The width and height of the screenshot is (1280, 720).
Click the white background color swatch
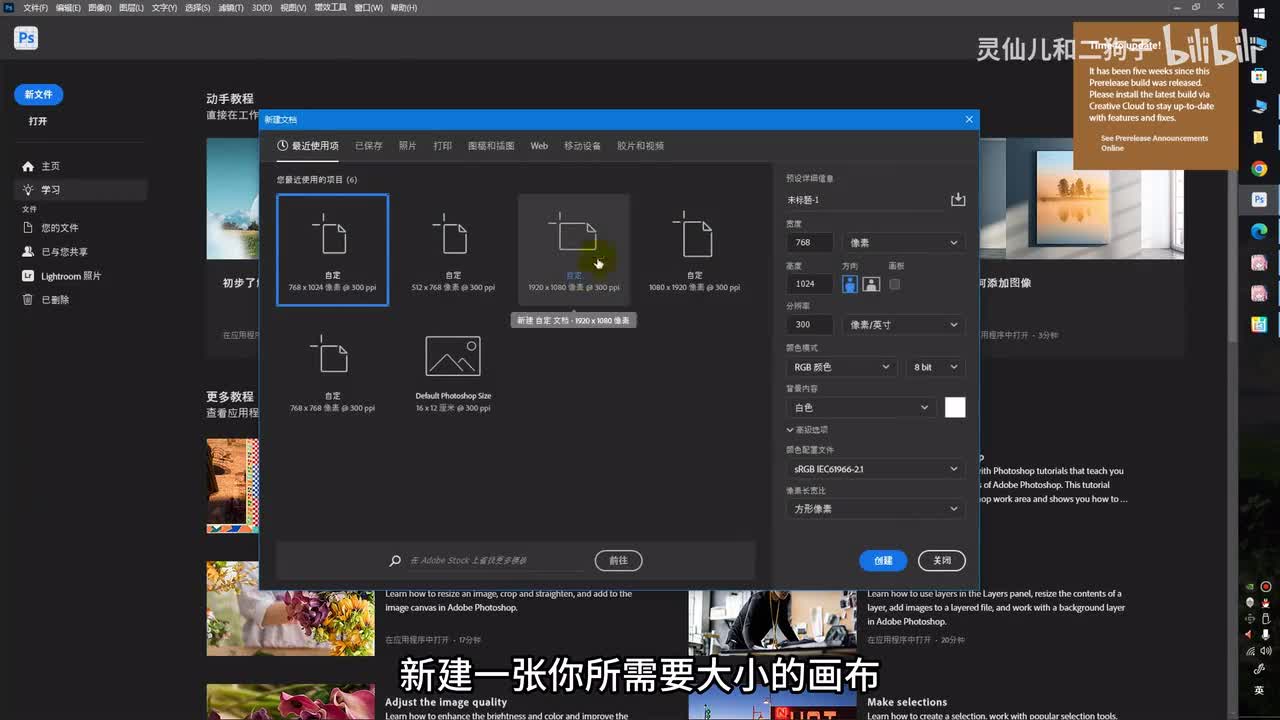point(955,407)
